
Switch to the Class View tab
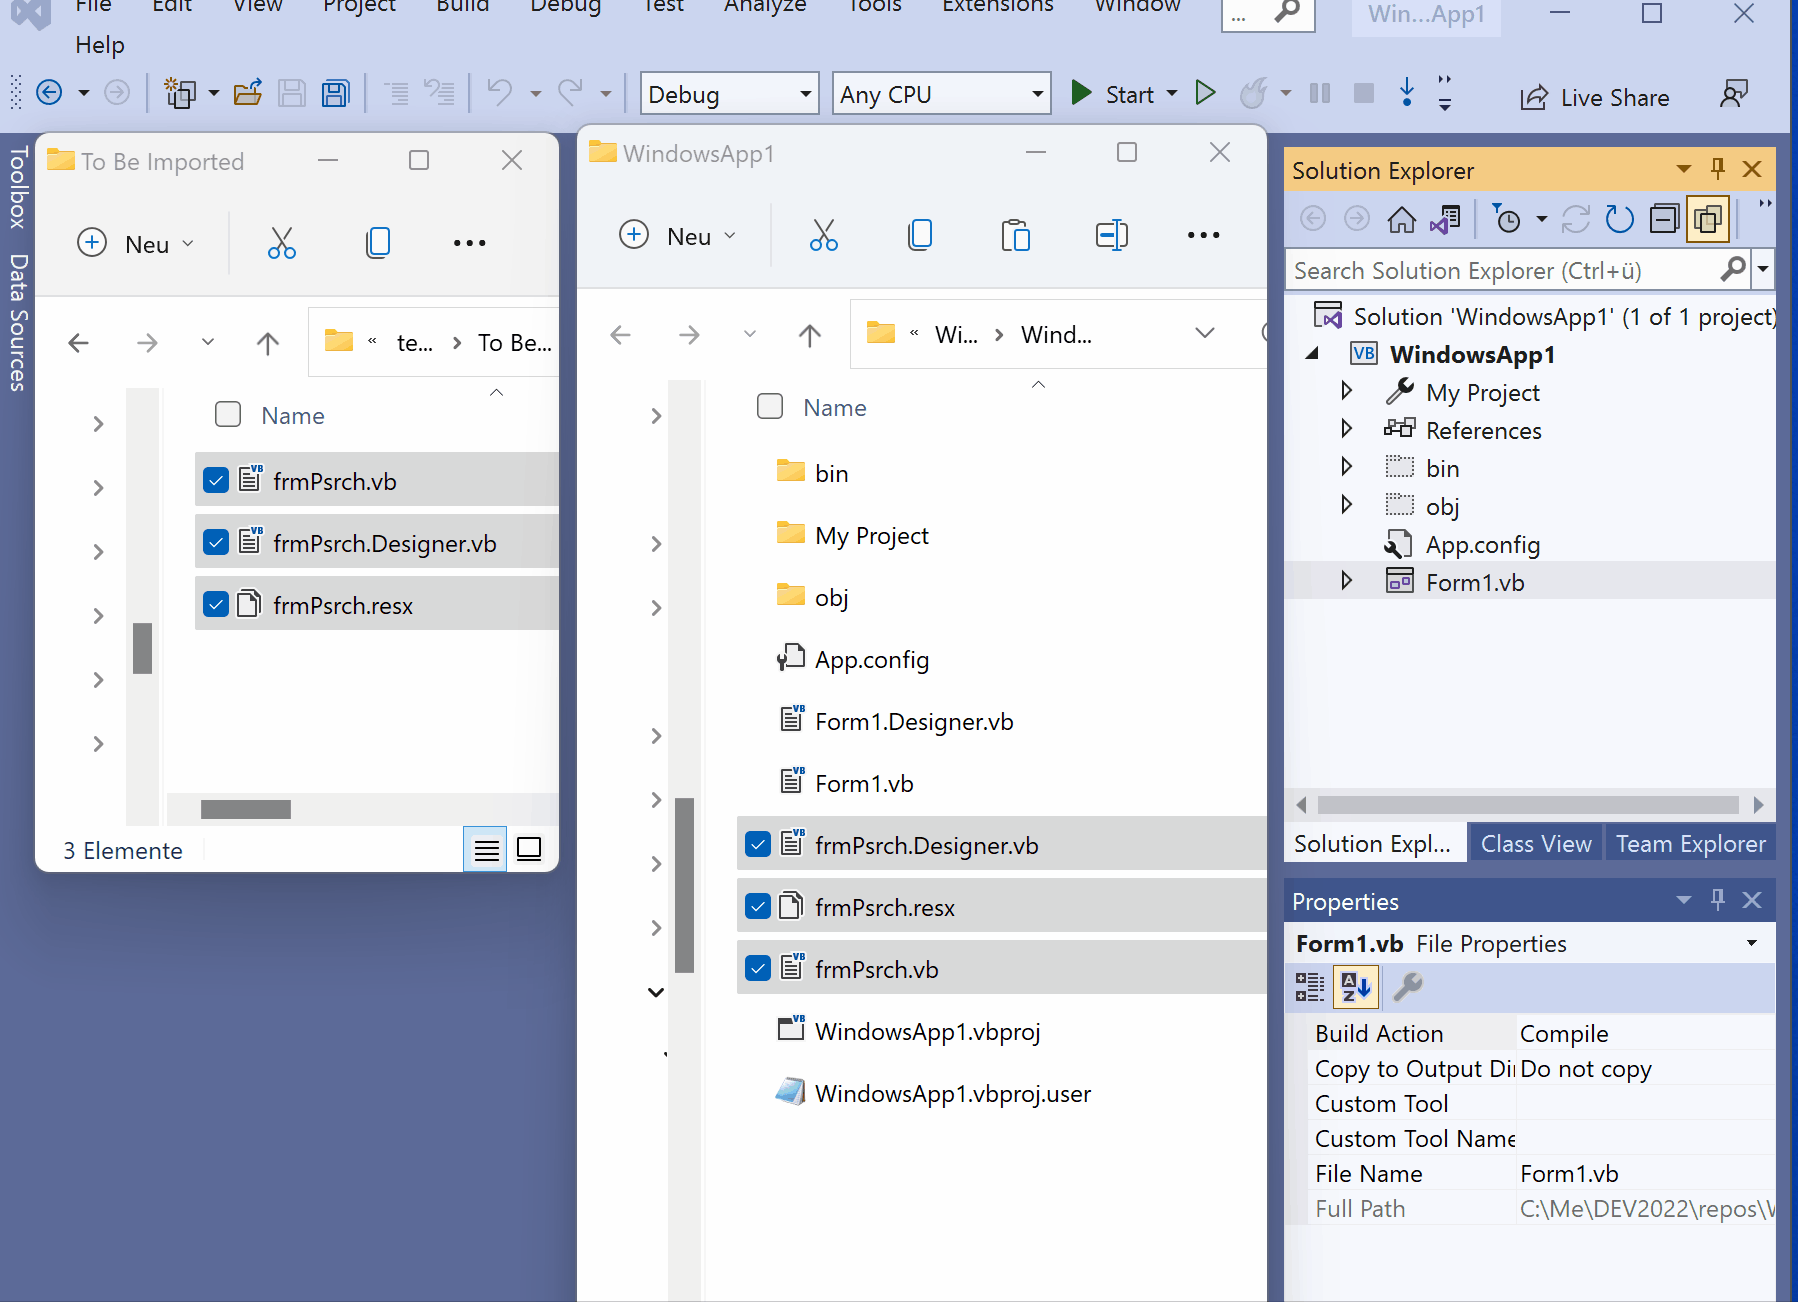pos(1536,843)
